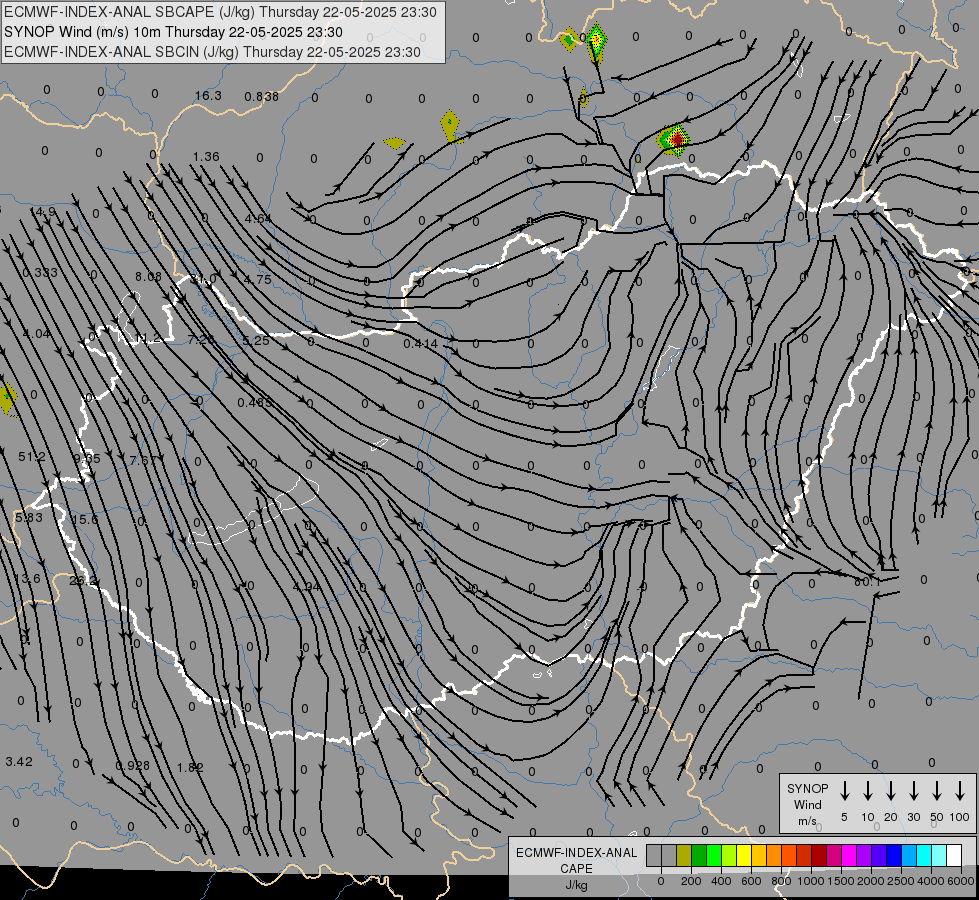Click the 4000 tick on the CAPE scale
Image resolution: width=979 pixels, height=900 pixels.
pos(931,881)
